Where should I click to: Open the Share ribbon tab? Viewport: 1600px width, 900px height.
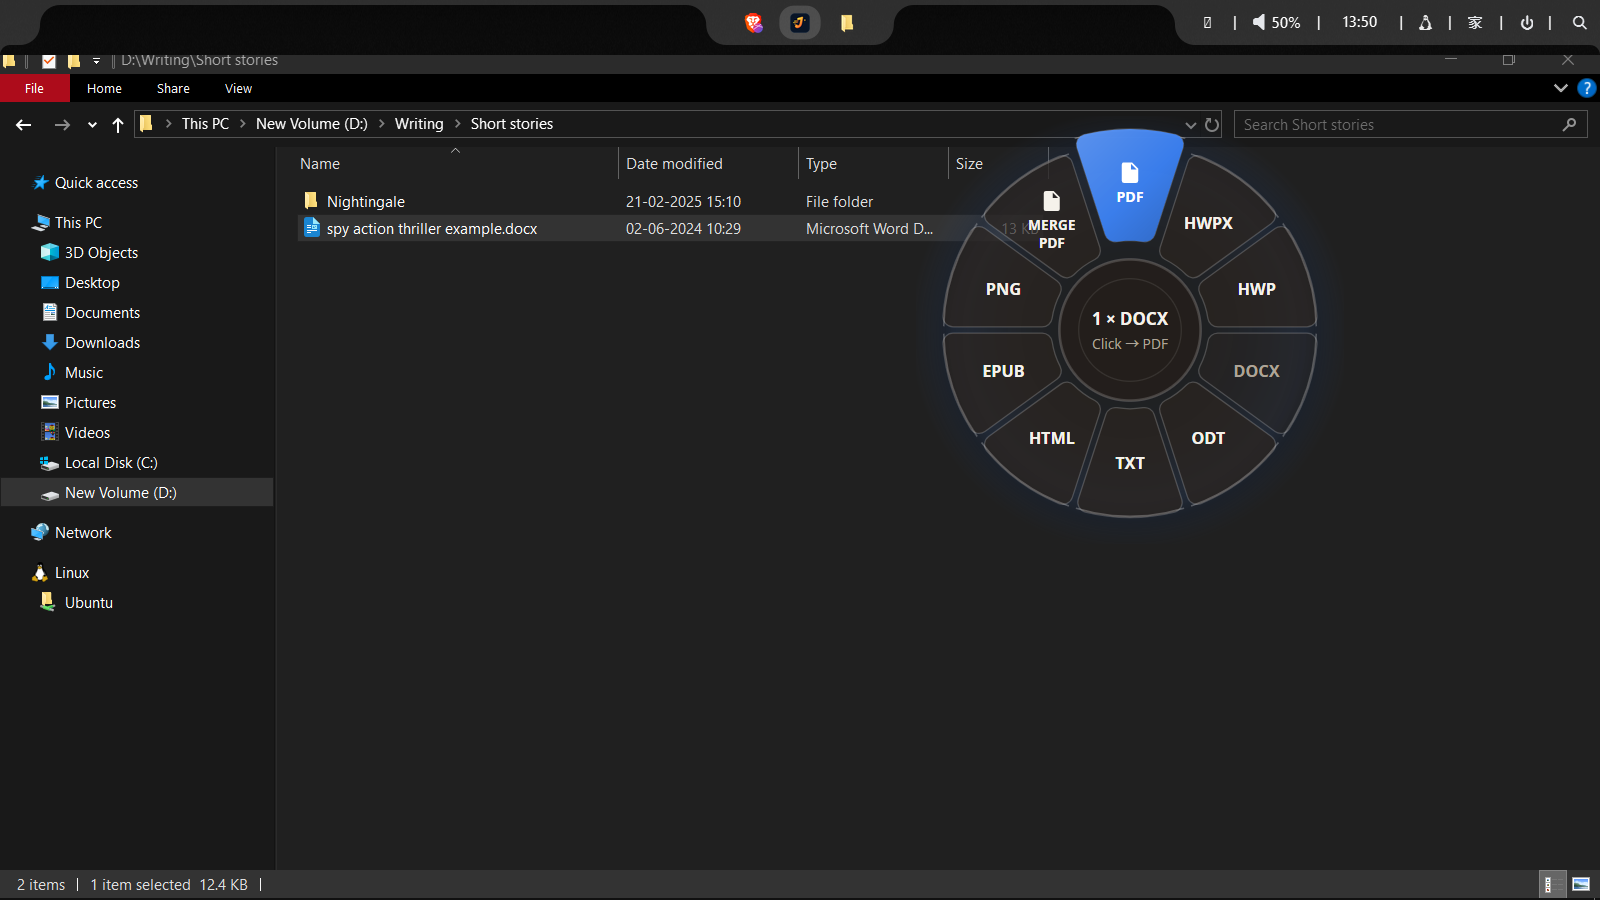(173, 88)
